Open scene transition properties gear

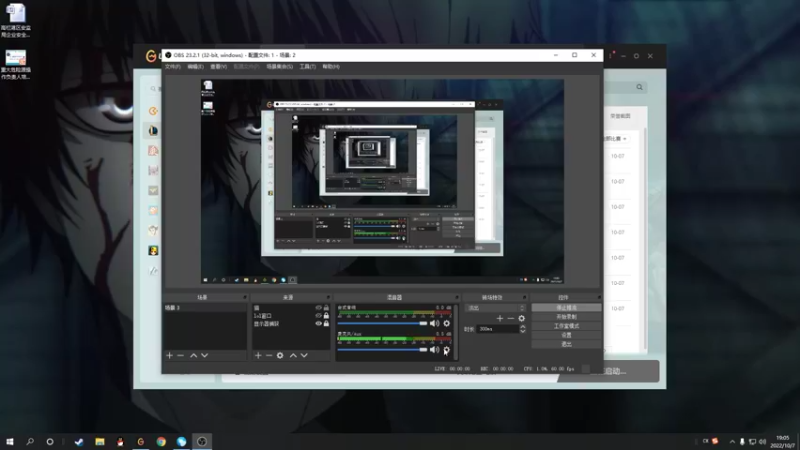click(x=521, y=318)
